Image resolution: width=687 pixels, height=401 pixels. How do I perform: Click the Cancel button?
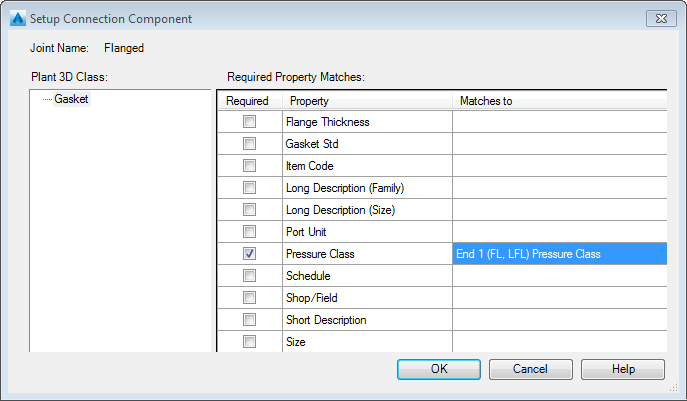click(x=530, y=369)
